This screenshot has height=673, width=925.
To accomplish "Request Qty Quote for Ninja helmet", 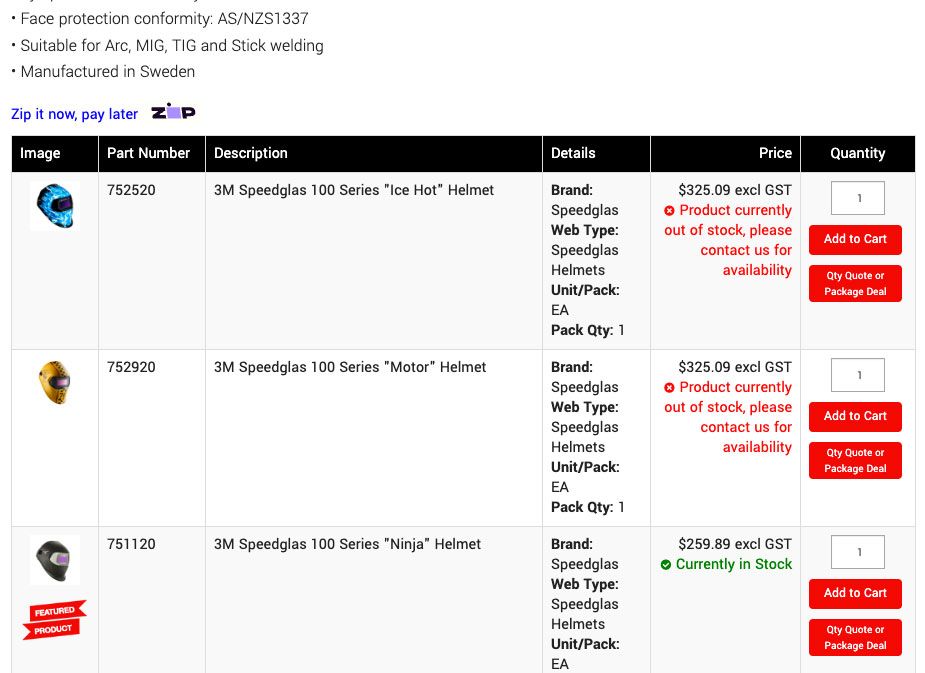I will pyautogui.click(x=855, y=637).
